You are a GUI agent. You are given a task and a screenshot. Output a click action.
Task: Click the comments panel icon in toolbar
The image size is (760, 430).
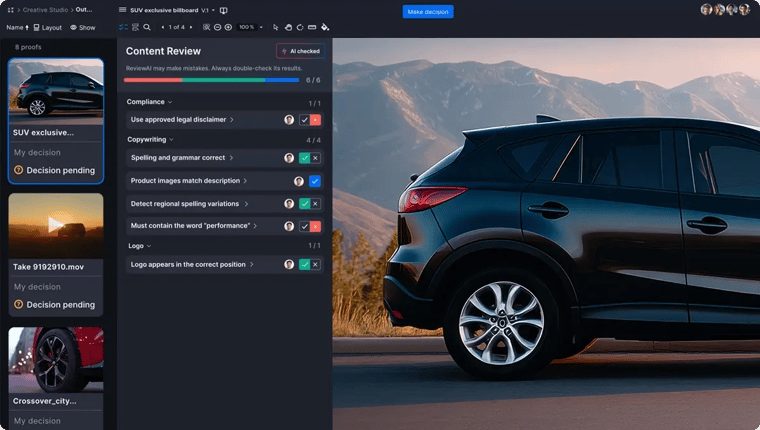pyautogui.click(x=135, y=27)
